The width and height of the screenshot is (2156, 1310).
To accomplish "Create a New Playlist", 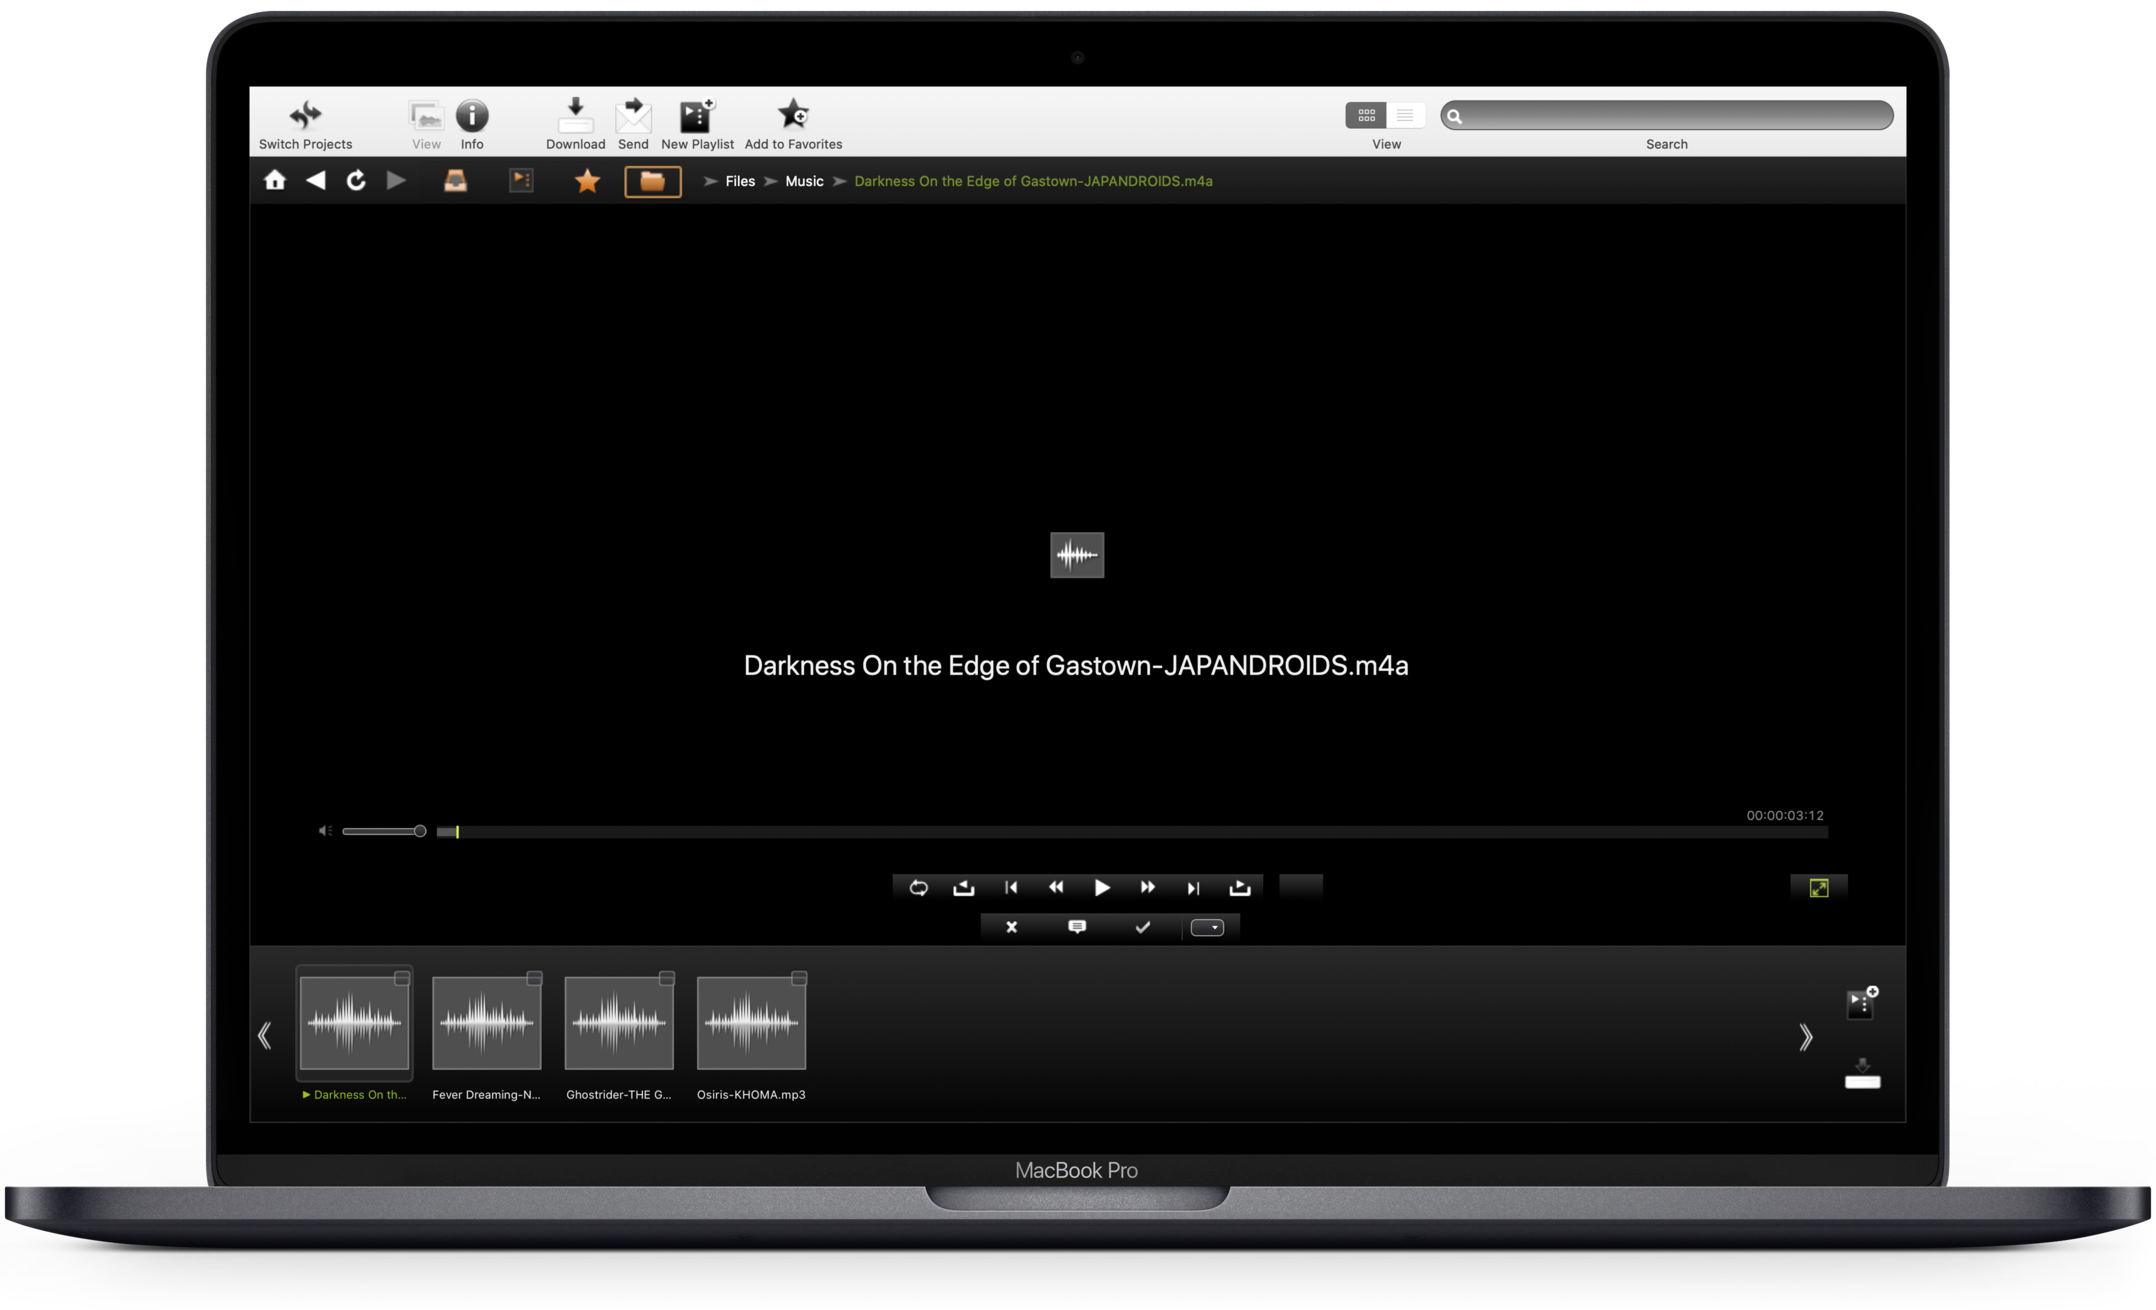I will 697,116.
